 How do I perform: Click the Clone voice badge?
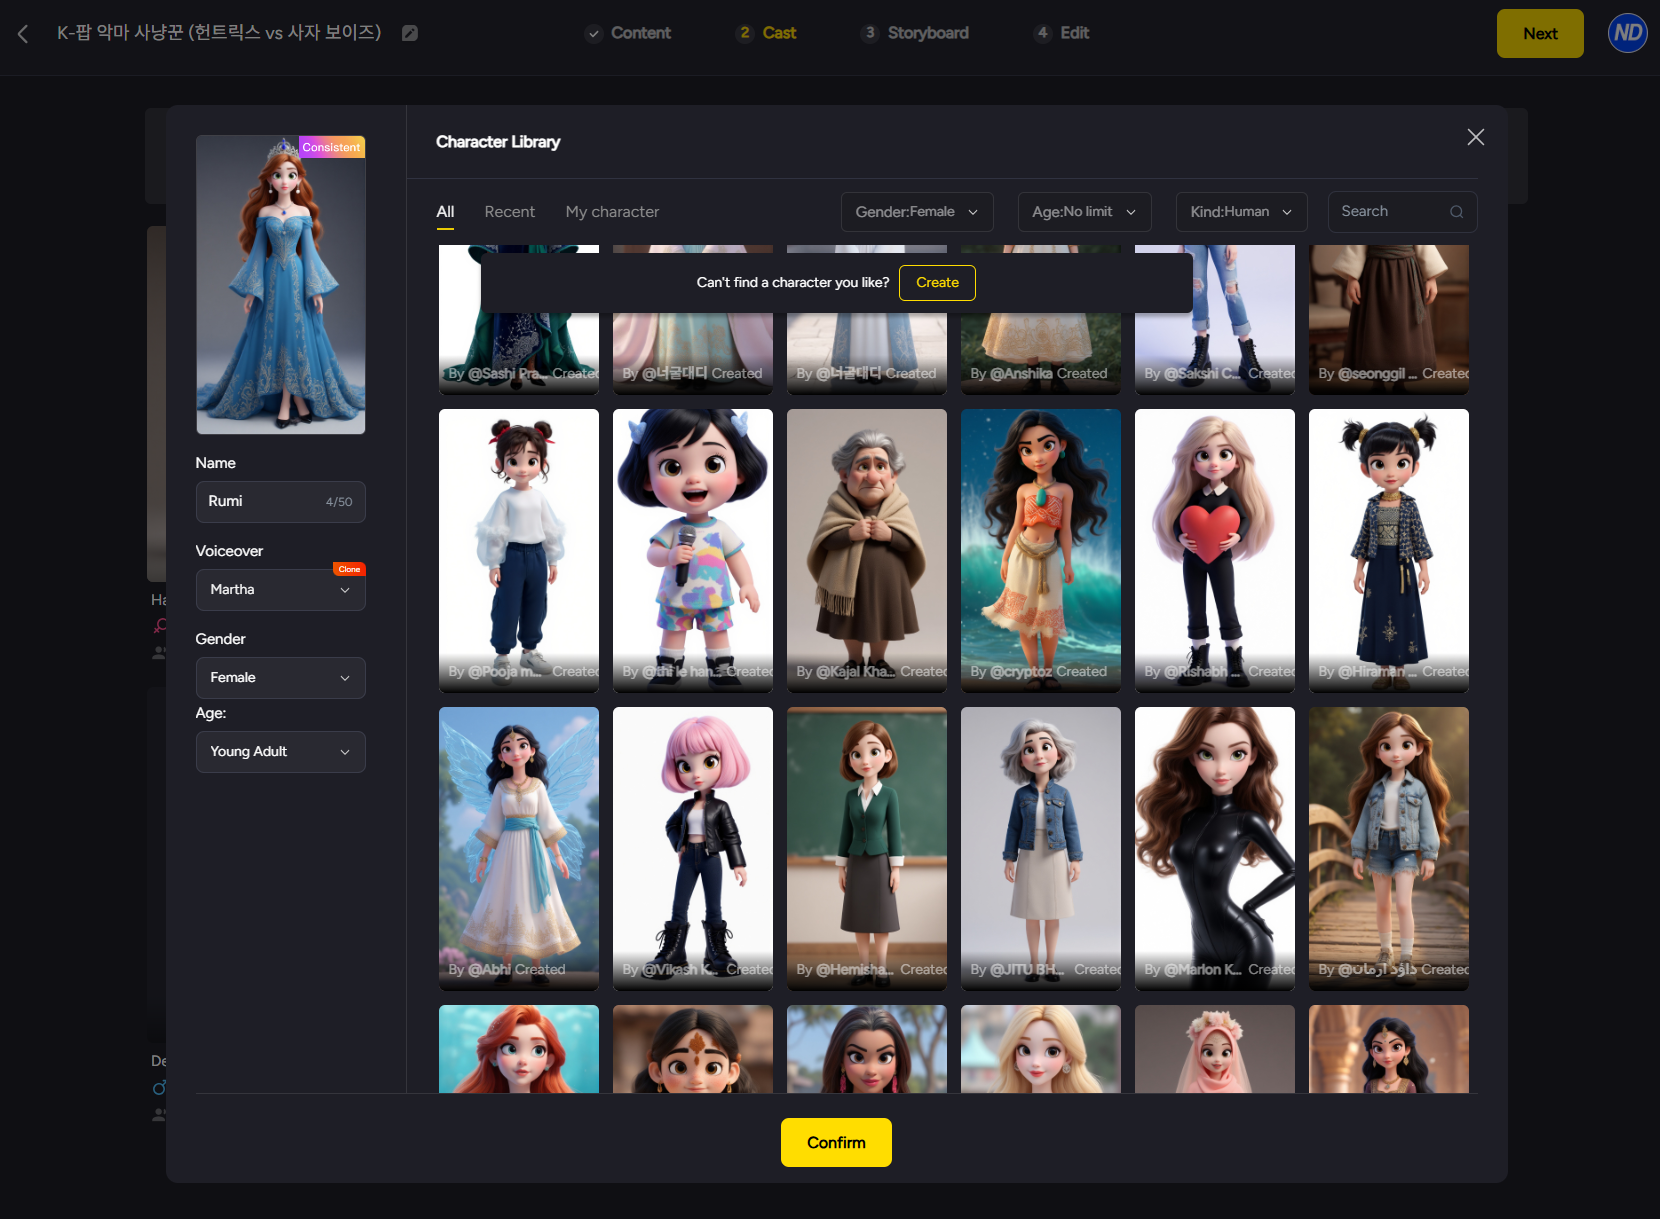point(349,569)
